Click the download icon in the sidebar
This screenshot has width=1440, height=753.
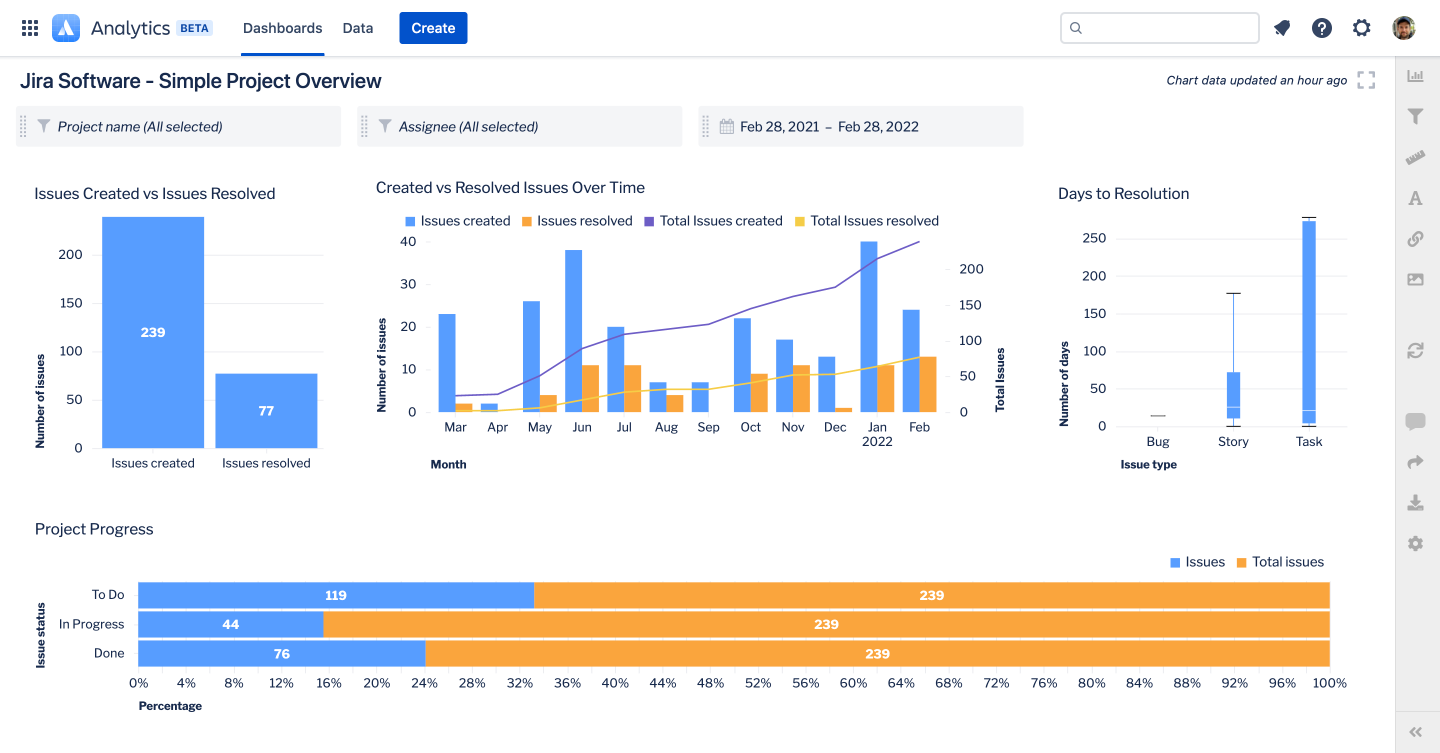coord(1415,502)
